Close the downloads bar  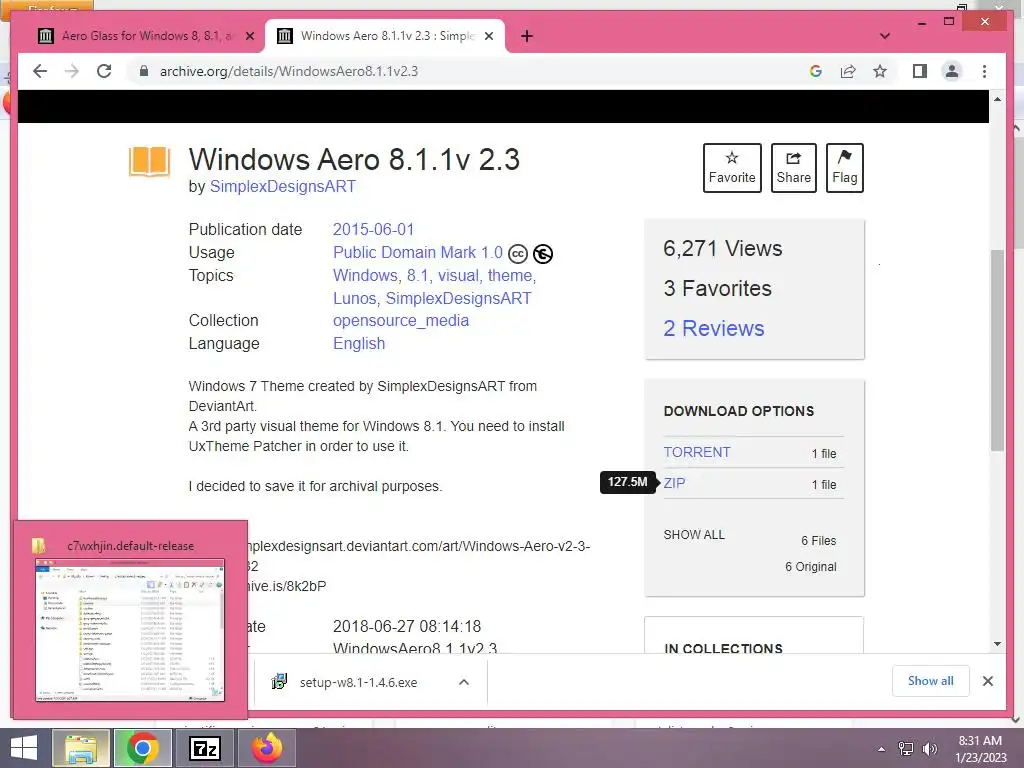[x=988, y=681]
